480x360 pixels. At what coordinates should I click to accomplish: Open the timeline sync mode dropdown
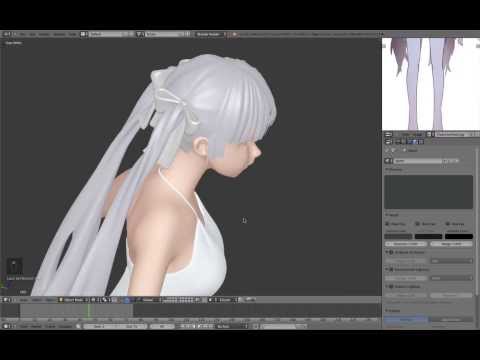point(232,326)
